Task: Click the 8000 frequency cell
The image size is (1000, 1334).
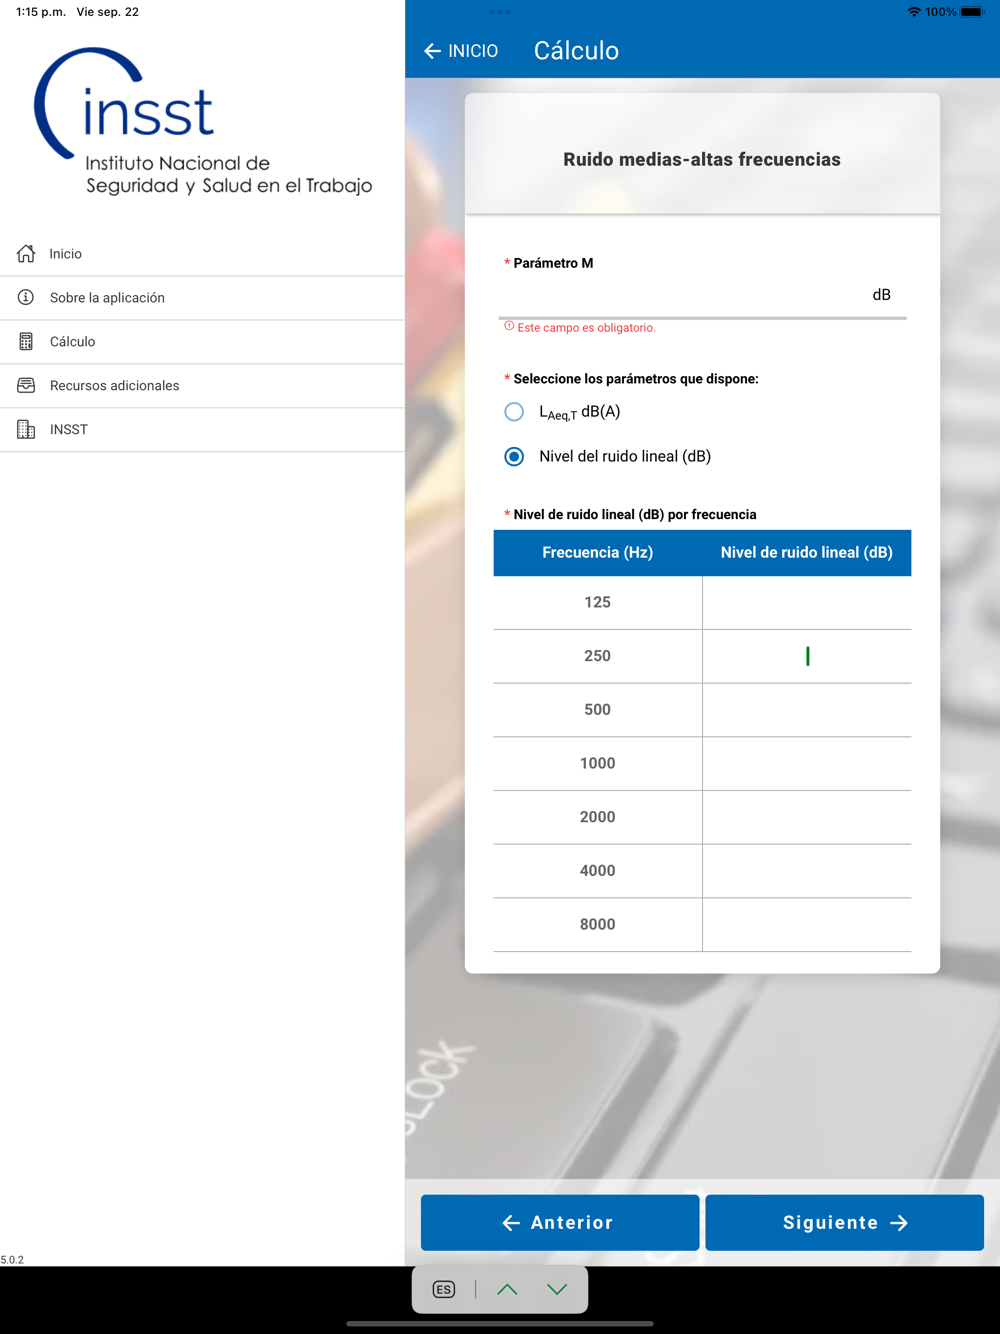Action: coord(598,925)
